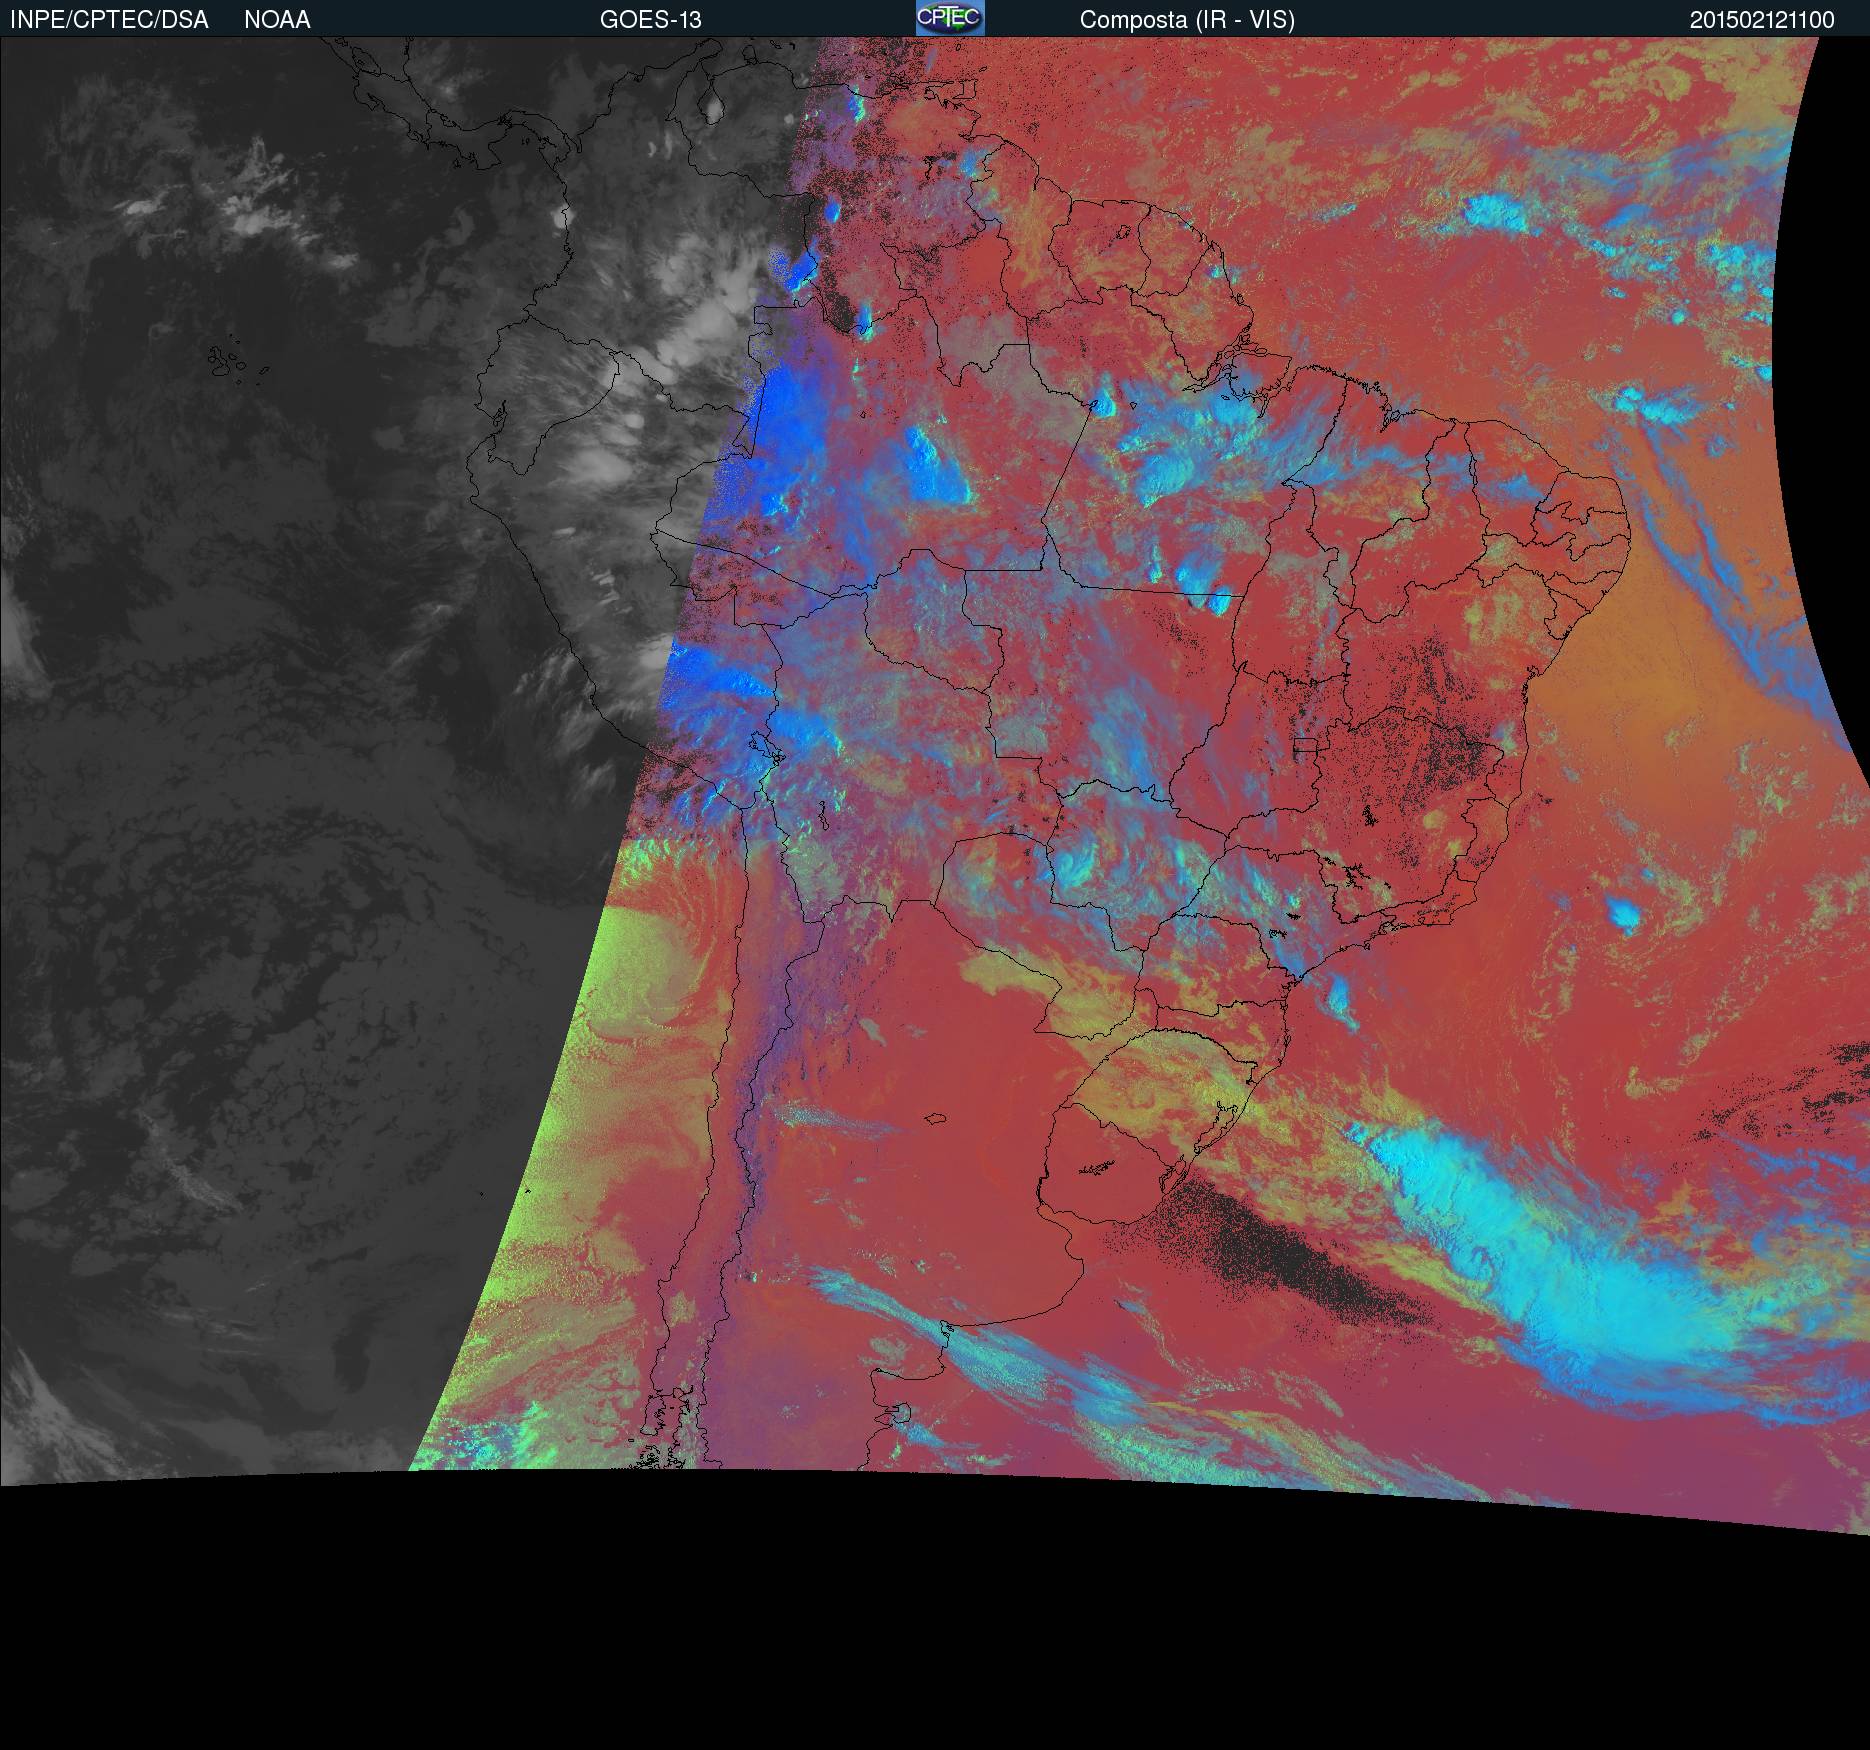Click the CPTEC logo in the header

pos(950,18)
